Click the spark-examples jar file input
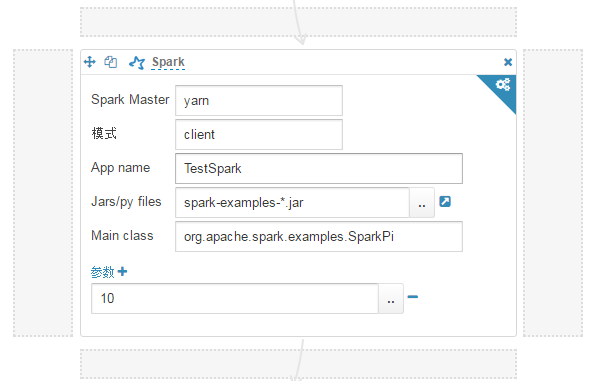The width and height of the screenshot is (591, 381). [292, 203]
